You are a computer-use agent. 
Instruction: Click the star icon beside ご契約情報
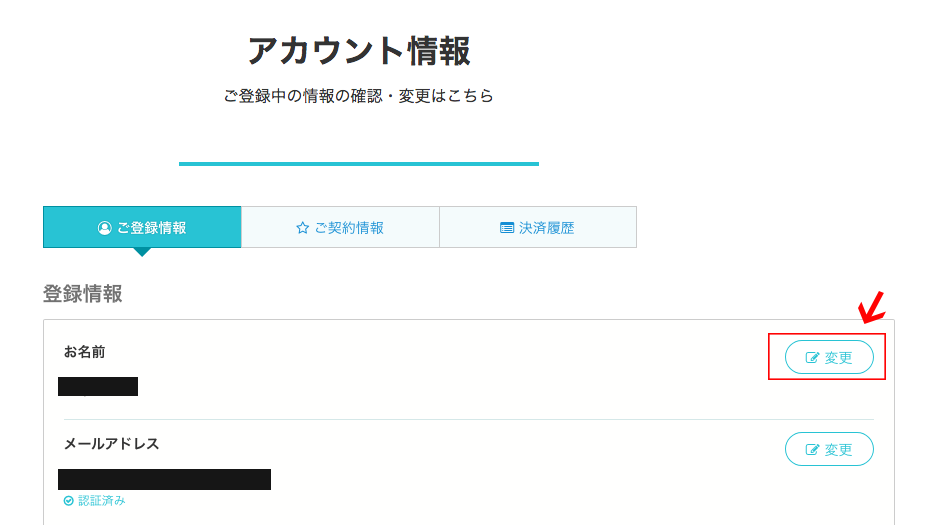click(303, 228)
